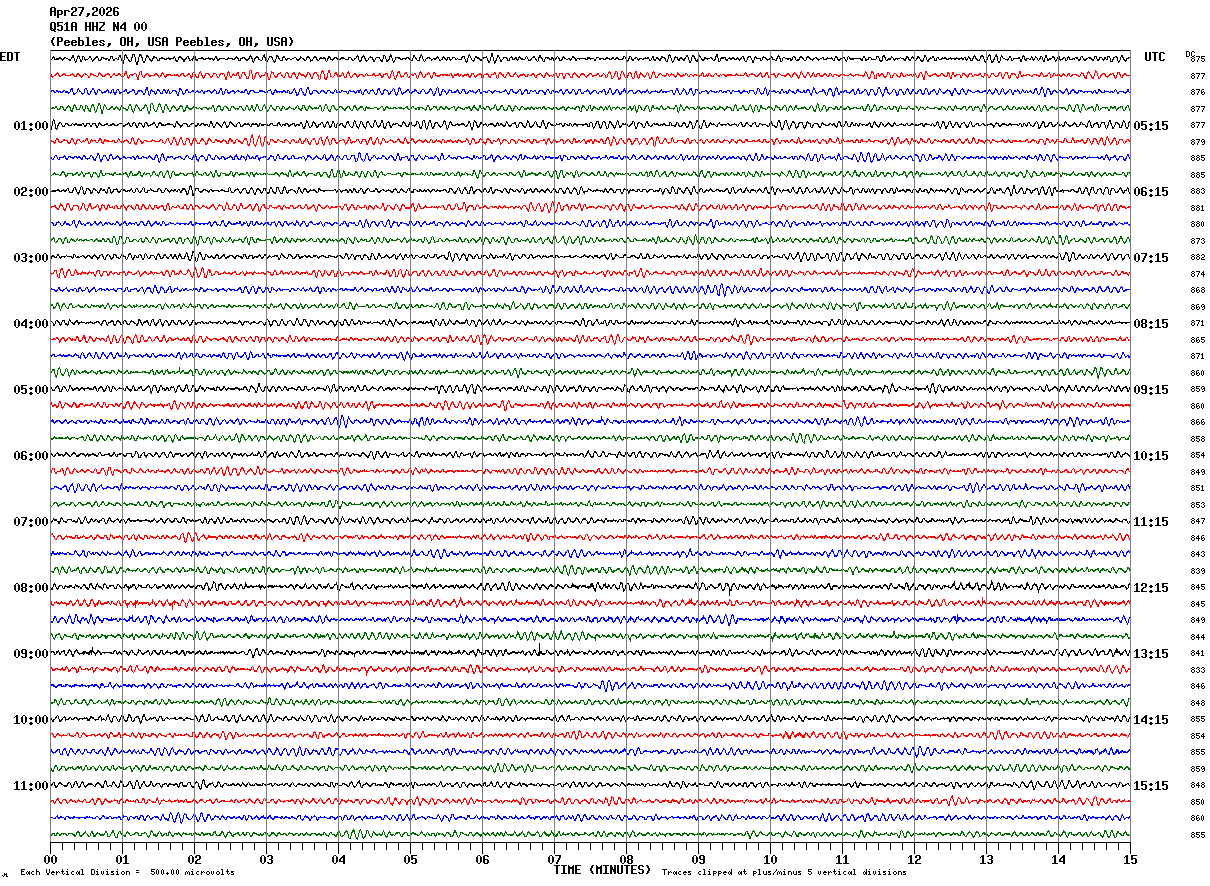Click the Each Vertical Division scale note
Image resolution: width=1210 pixels, height=886 pixels.
tap(127, 872)
